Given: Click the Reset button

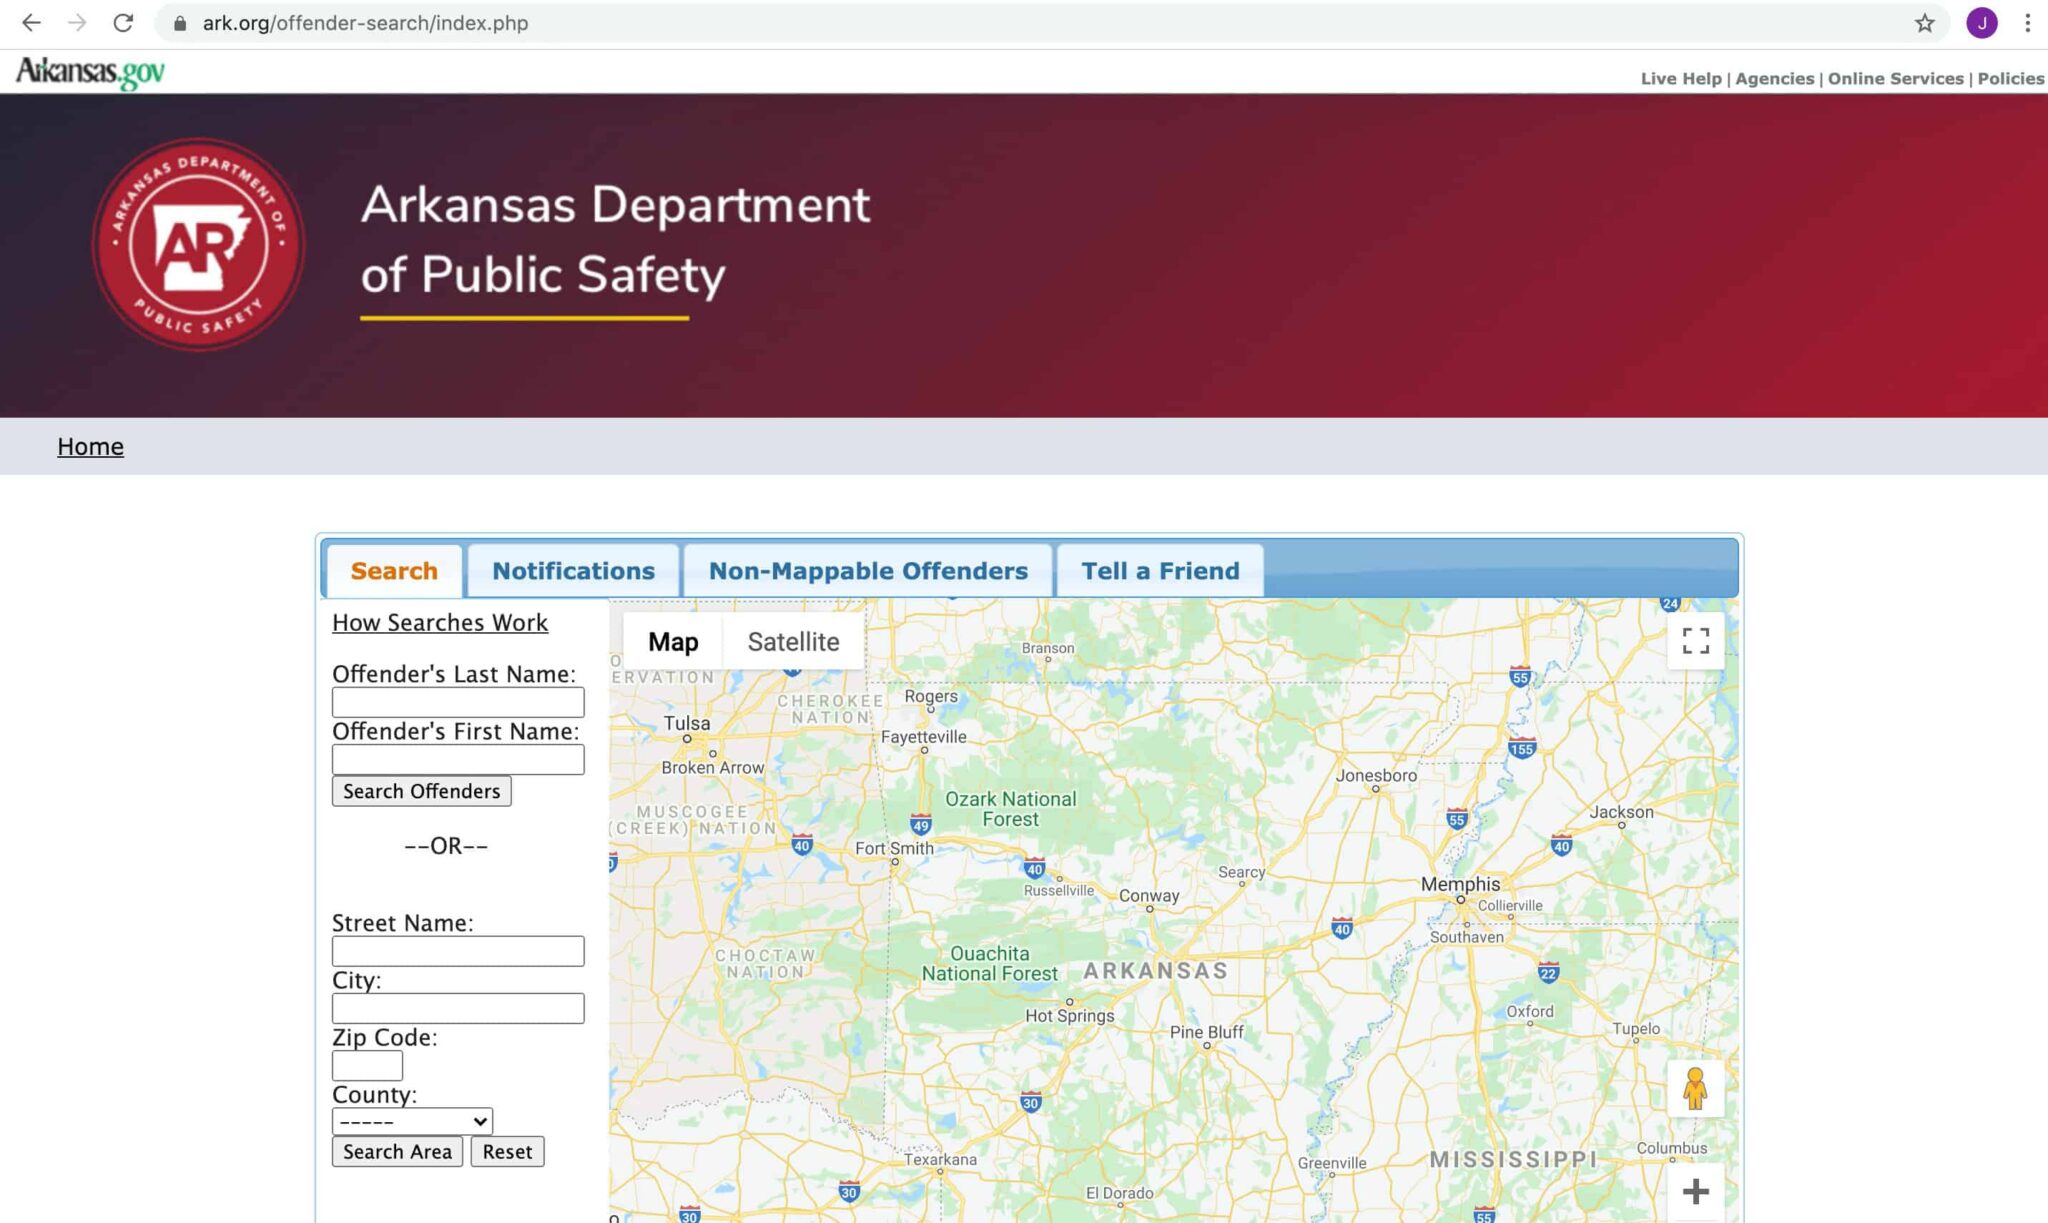Looking at the screenshot, I should 507,1152.
